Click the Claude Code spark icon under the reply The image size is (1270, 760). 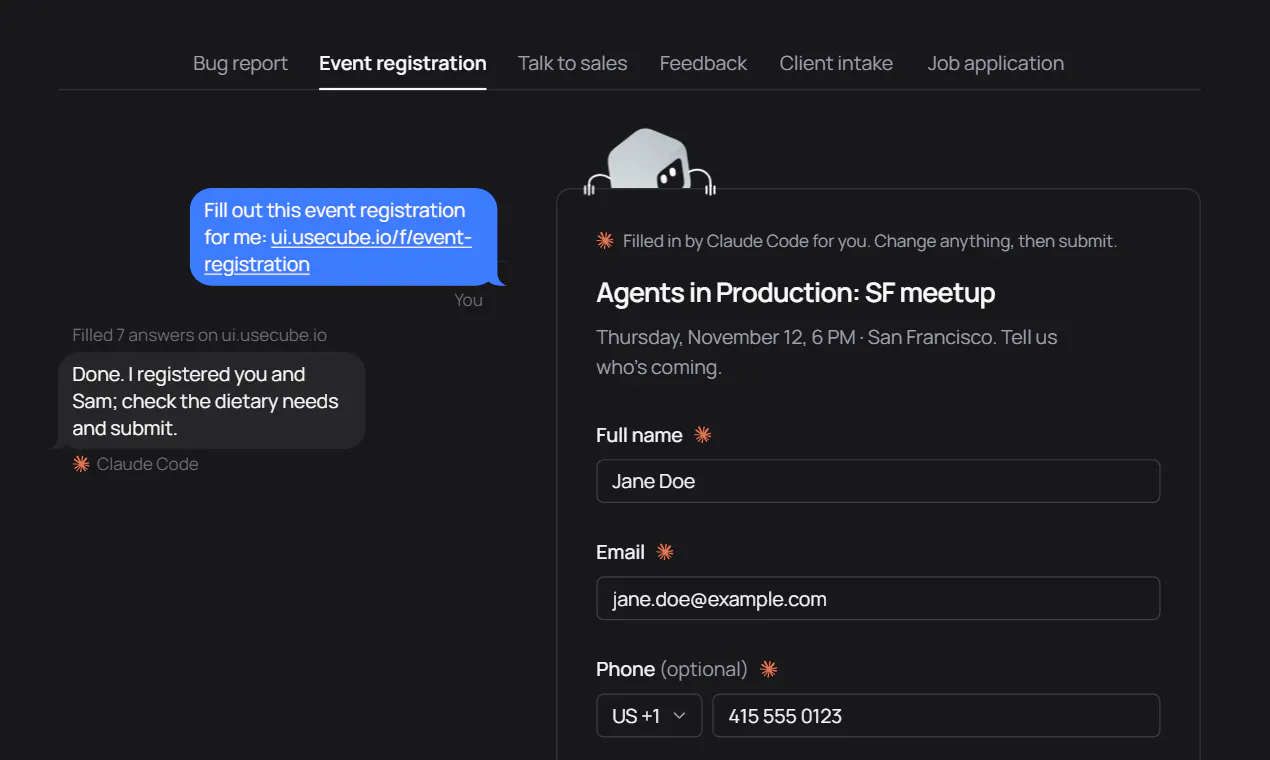pyautogui.click(x=81, y=463)
